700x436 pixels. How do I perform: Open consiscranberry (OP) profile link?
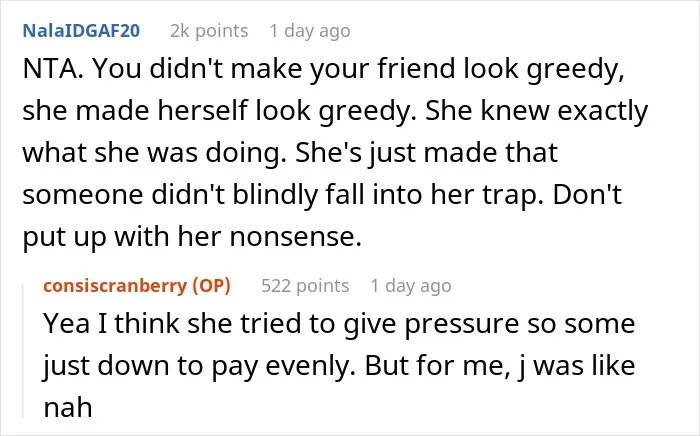point(137,286)
